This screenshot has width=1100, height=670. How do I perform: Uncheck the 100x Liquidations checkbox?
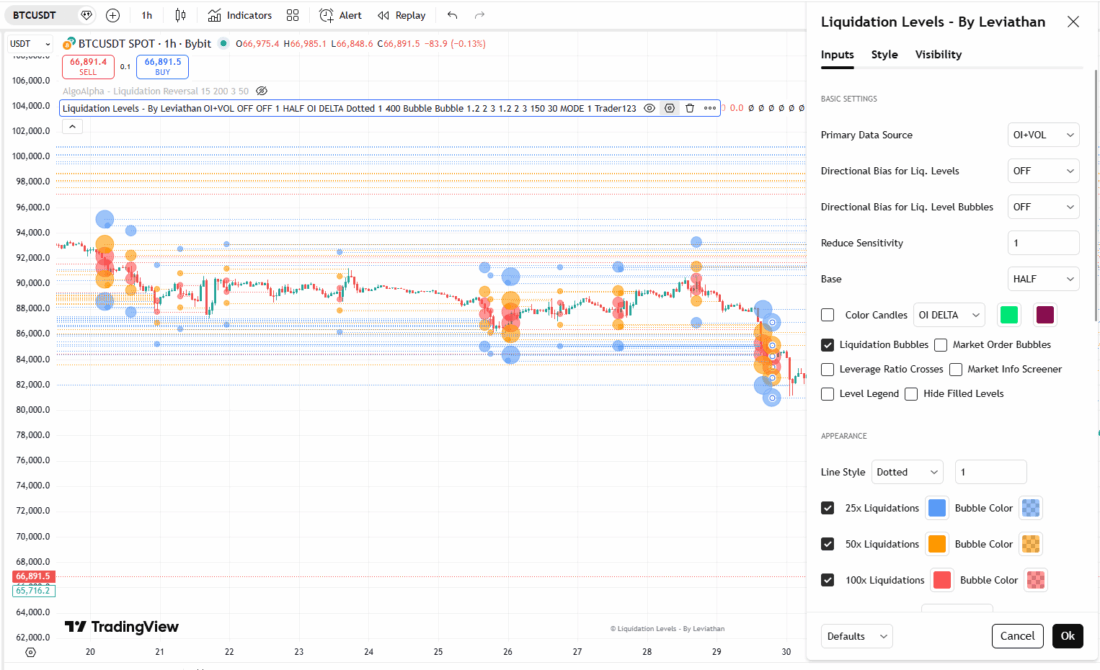(x=828, y=580)
